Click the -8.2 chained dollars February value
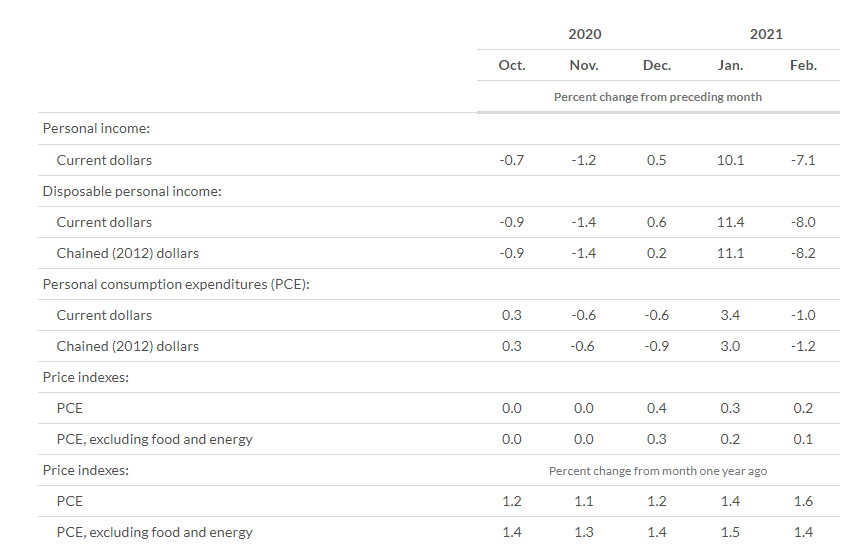Image resolution: width=850 pixels, height=558 pixels. coord(803,253)
